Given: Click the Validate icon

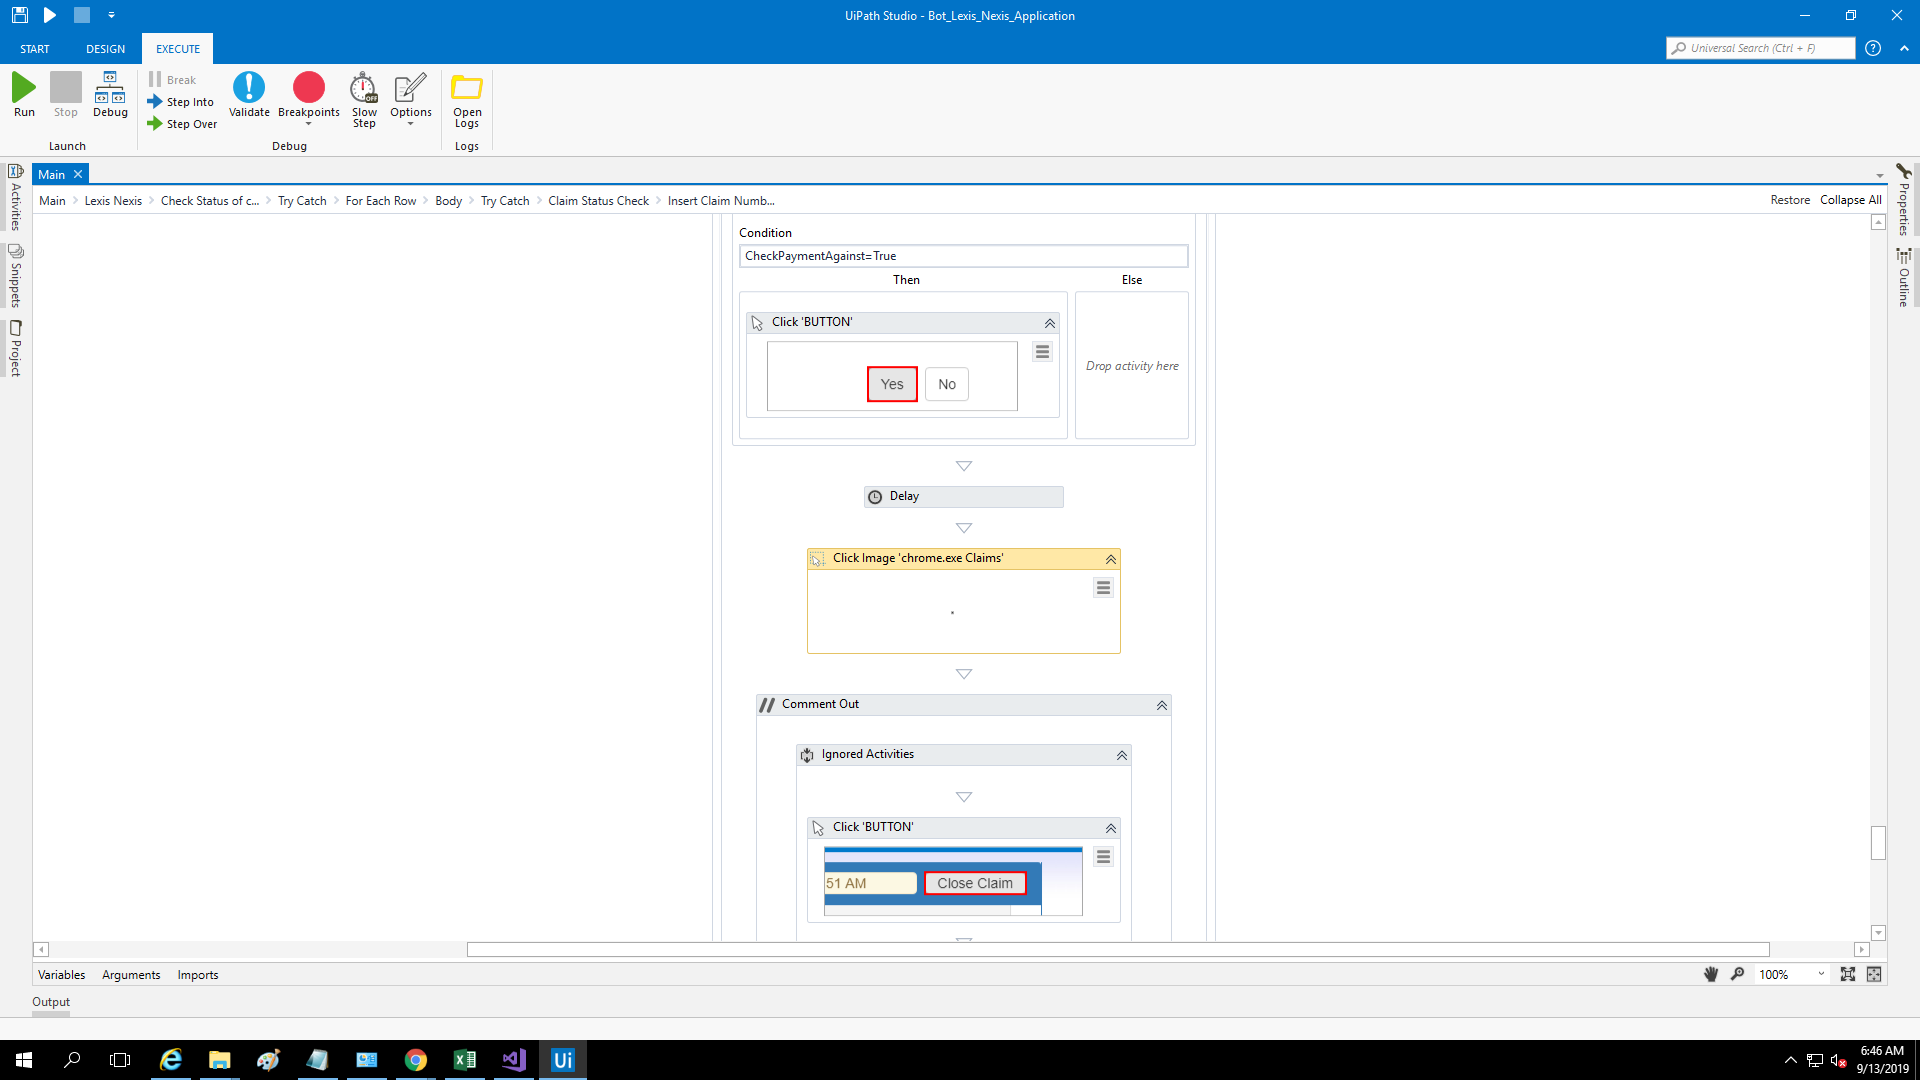Looking at the screenshot, I should click(x=249, y=89).
